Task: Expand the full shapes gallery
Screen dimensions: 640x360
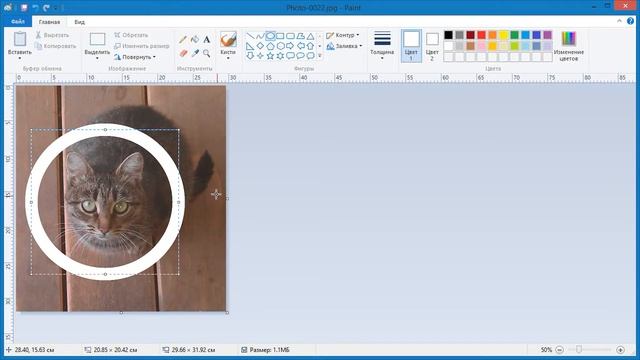Action: click(320, 56)
